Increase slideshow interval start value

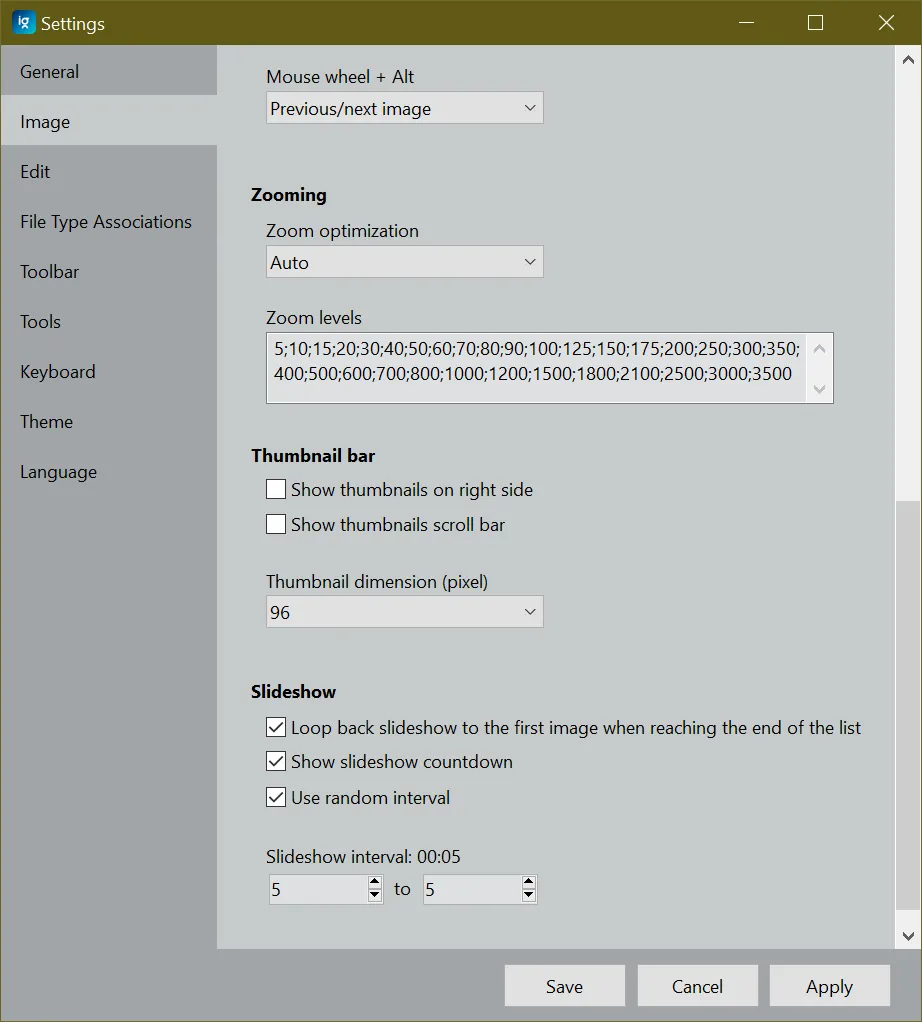pyautogui.click(x=375, y=883)
